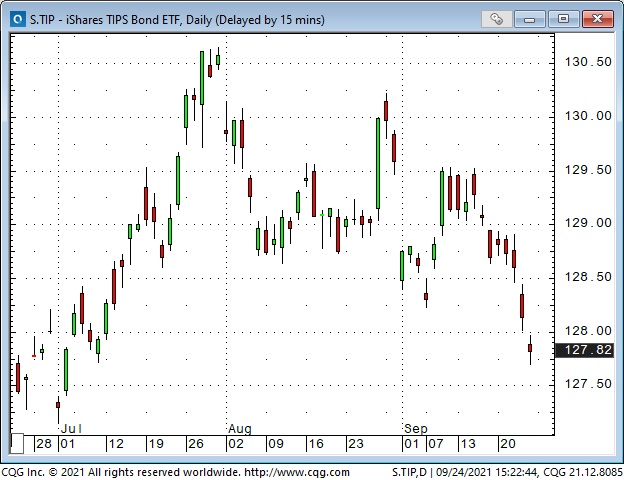This screenshot has height=480, width=624.
Task: Click the CQG logo icon in title bar
Action: tap(18, 19)
